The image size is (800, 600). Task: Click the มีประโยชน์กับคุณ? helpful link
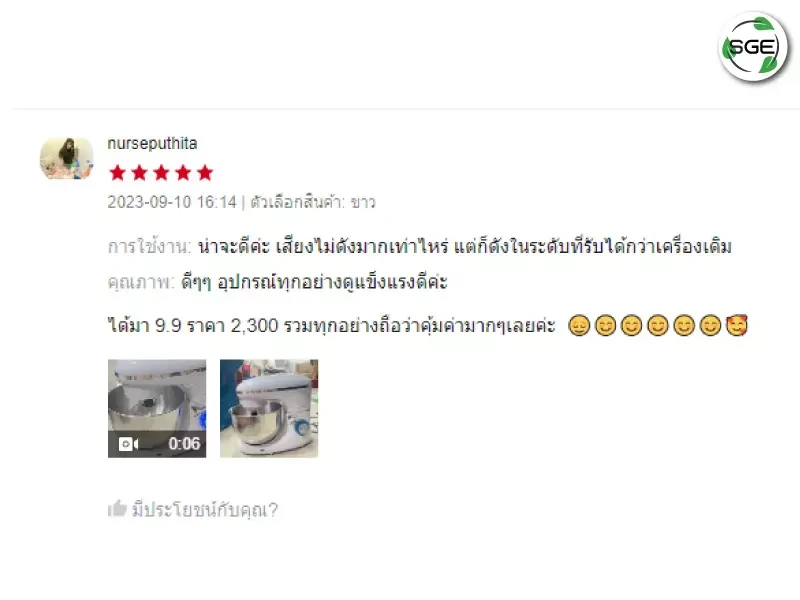point(205,509)
